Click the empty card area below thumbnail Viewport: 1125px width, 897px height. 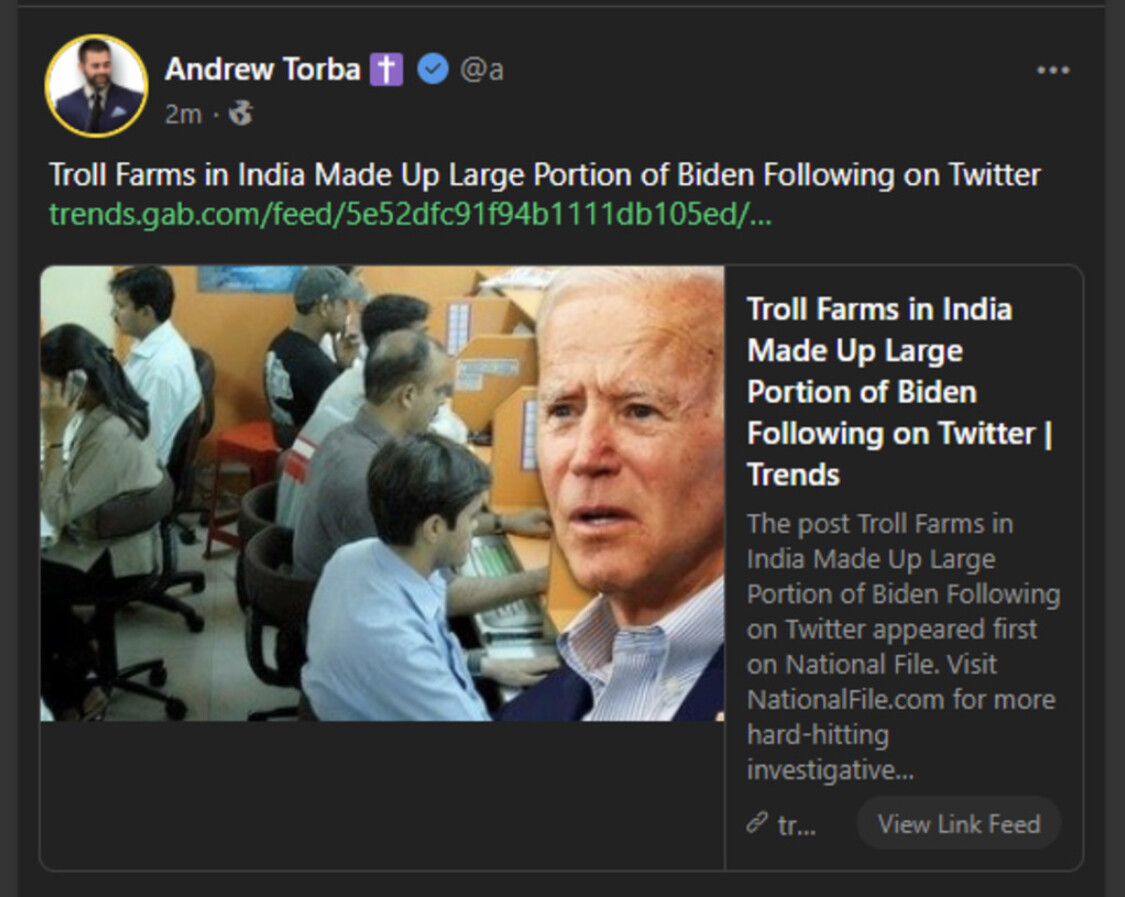pyautogui.click(x=380, y=794)
